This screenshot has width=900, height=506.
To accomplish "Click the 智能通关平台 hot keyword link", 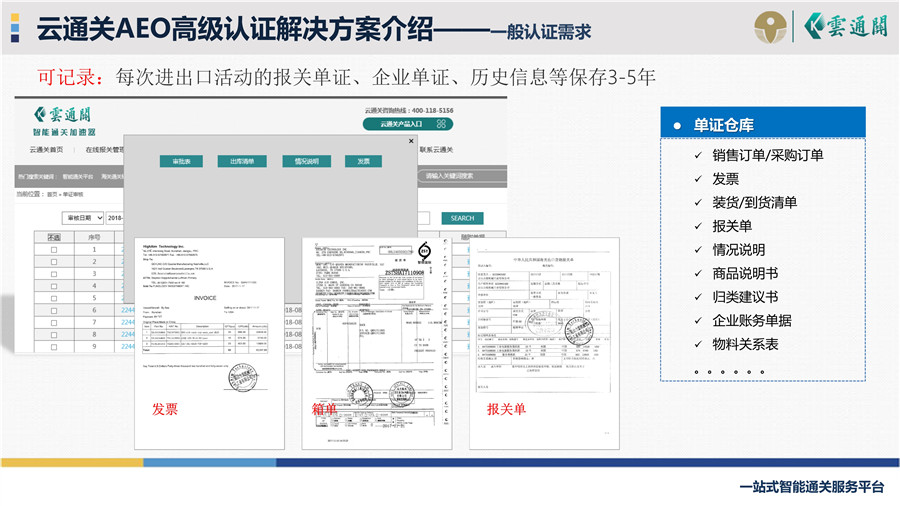I will coord(77,177).
